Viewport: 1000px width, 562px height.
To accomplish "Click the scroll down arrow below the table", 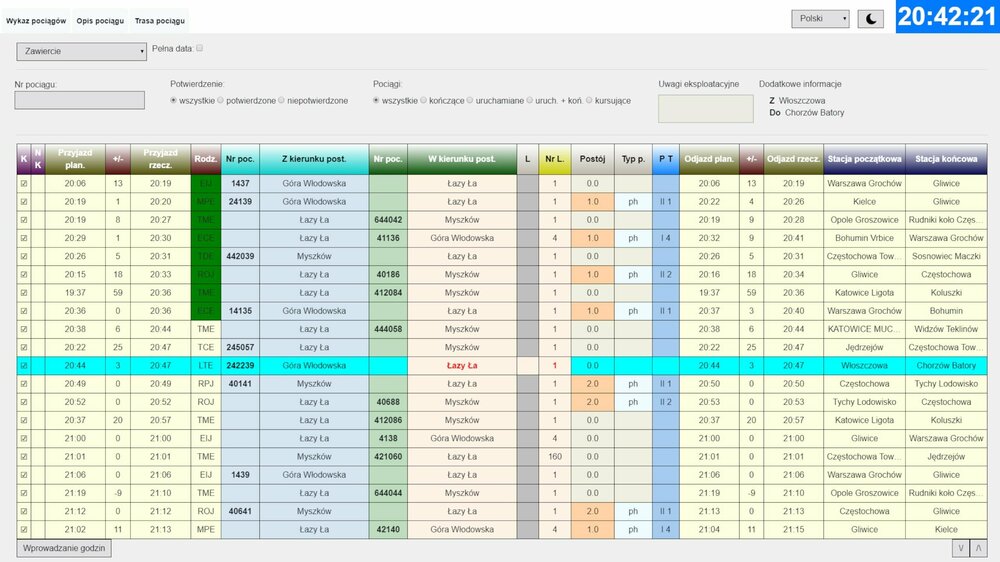I will click(x=961, y=548).
